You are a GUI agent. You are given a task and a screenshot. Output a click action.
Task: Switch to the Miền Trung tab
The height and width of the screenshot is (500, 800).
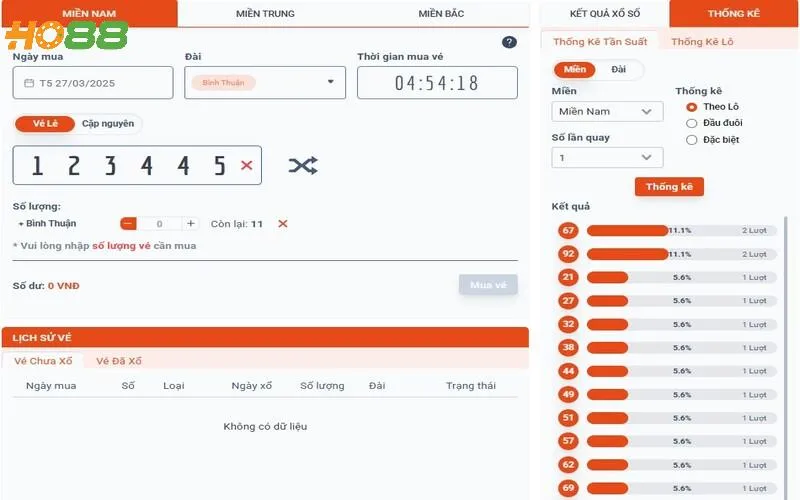tap(265, 13)
